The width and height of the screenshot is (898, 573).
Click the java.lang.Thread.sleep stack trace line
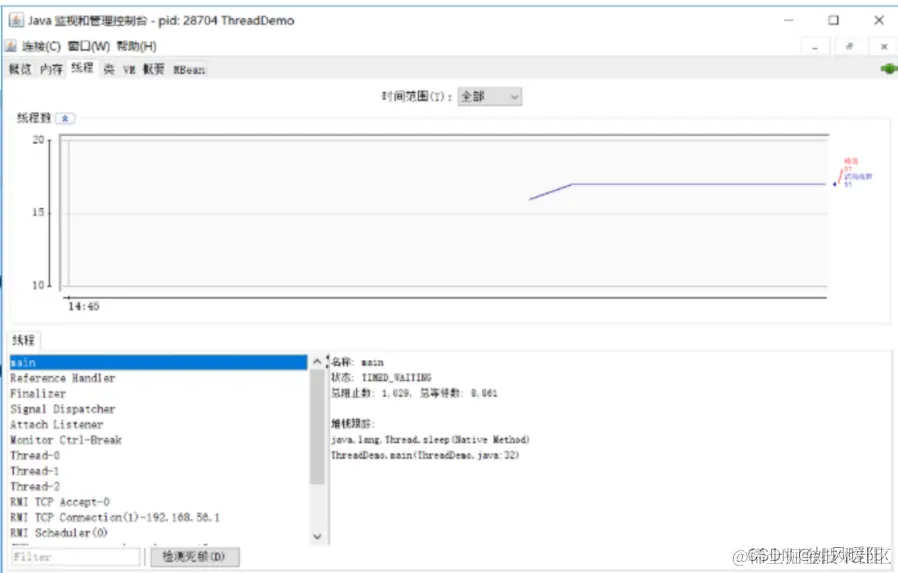coord(430,440)
